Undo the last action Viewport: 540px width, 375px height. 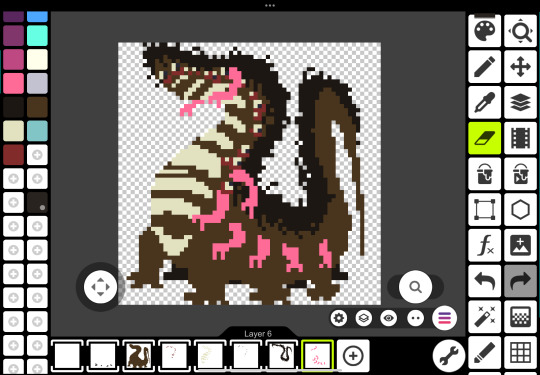click(484, 281)
